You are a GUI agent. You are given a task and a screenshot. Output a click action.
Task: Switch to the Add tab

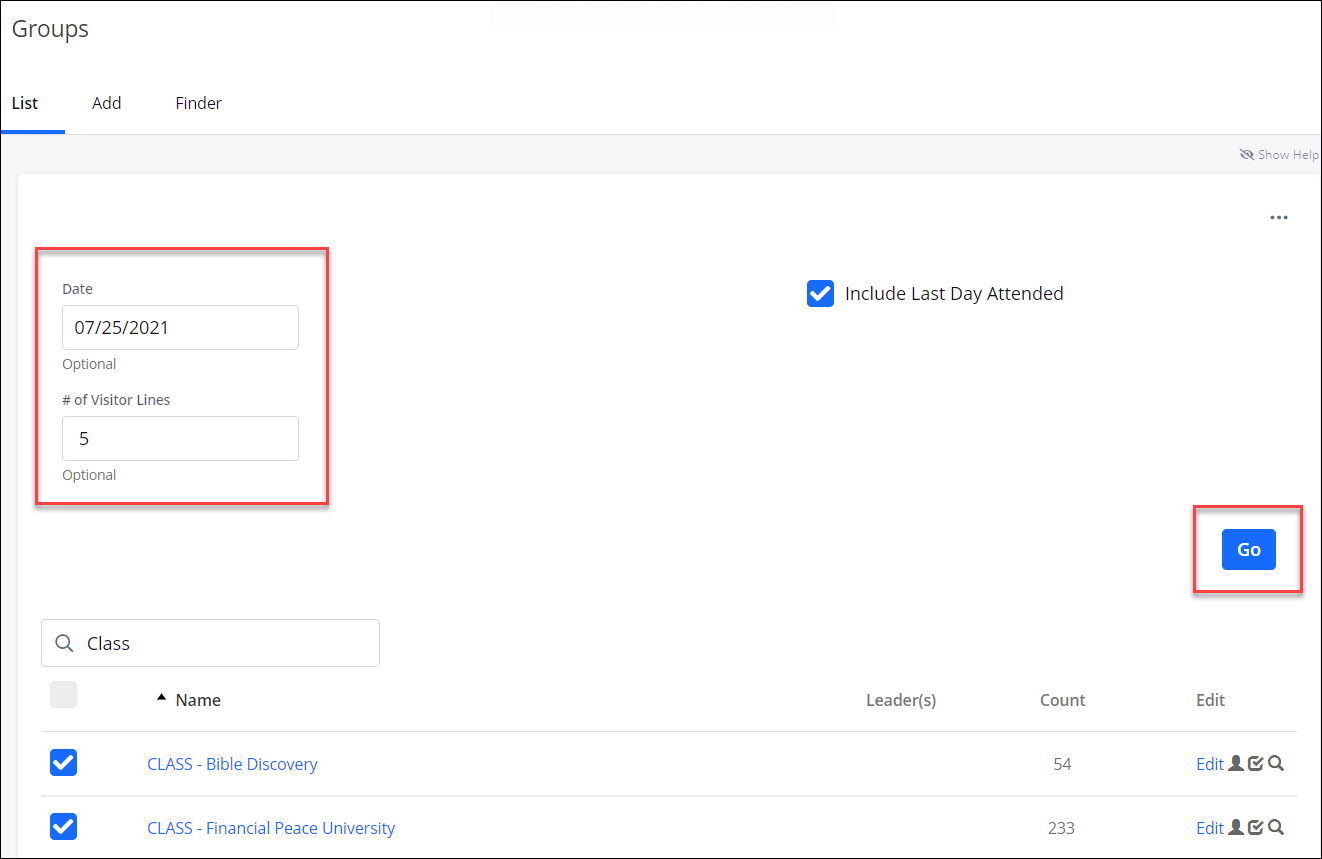coord(106,103)
